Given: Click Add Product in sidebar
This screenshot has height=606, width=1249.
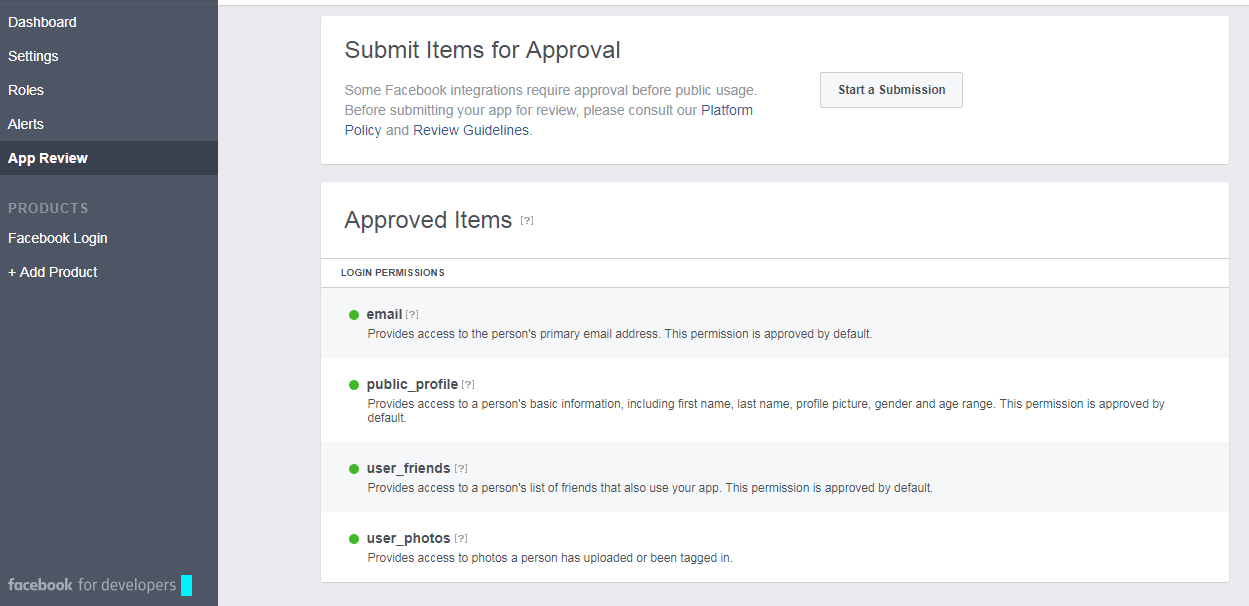Looking at the screenshot, I should [x=53, y=272].
